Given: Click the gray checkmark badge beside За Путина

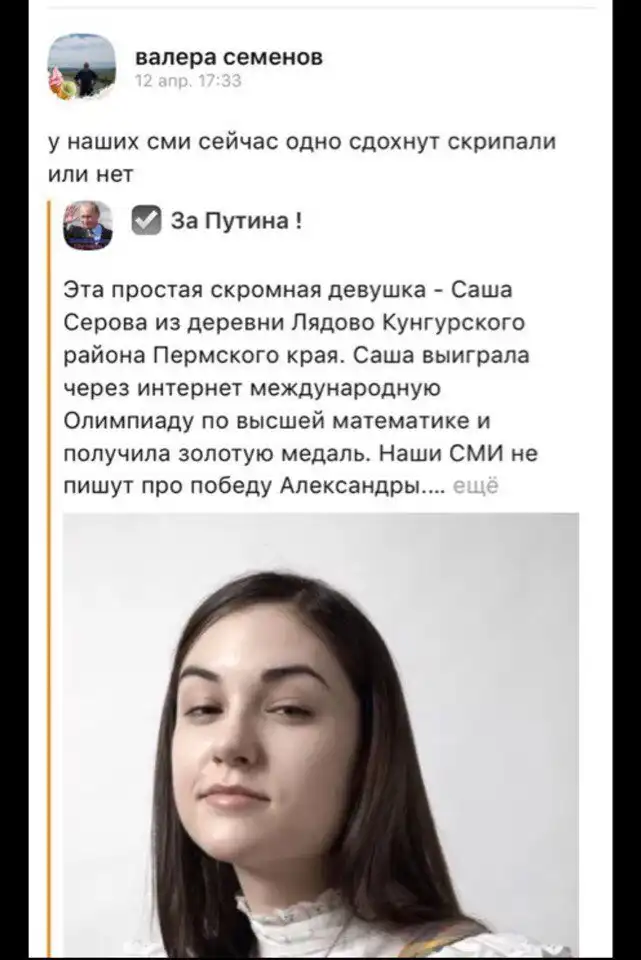Looking at the screenshot, I should click(x=146, y=220).
